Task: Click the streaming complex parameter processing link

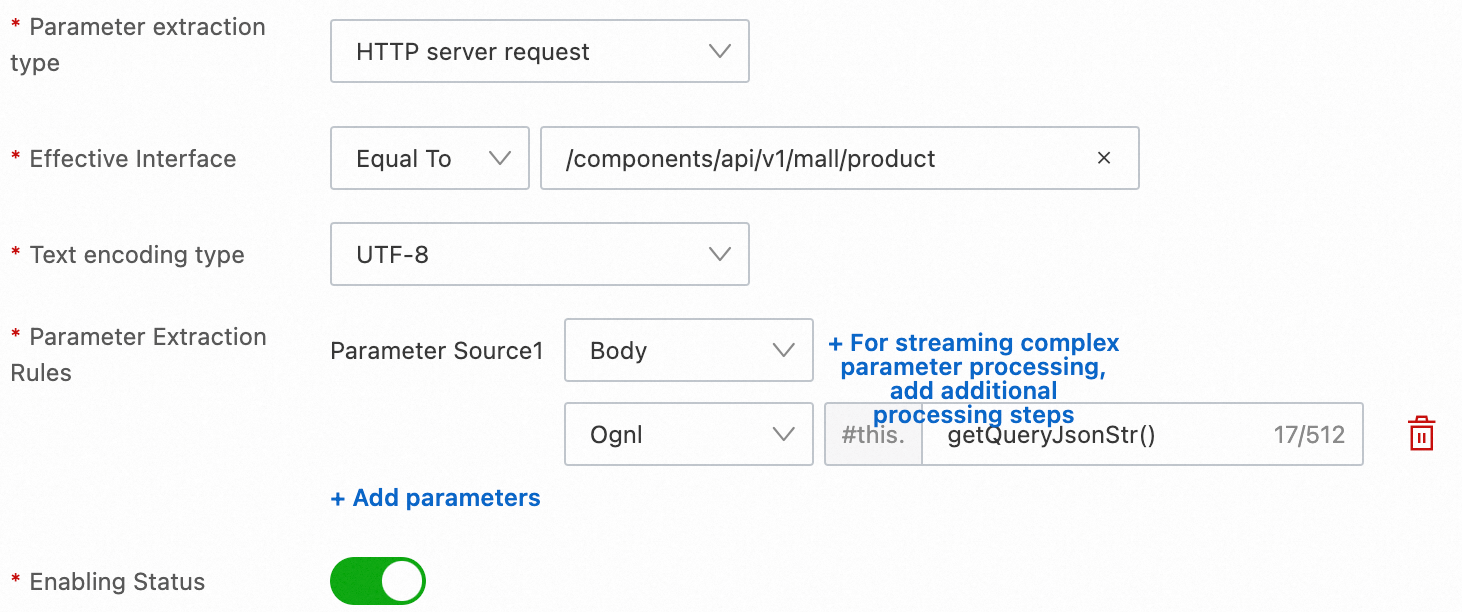Action: [x=973, y=378]
